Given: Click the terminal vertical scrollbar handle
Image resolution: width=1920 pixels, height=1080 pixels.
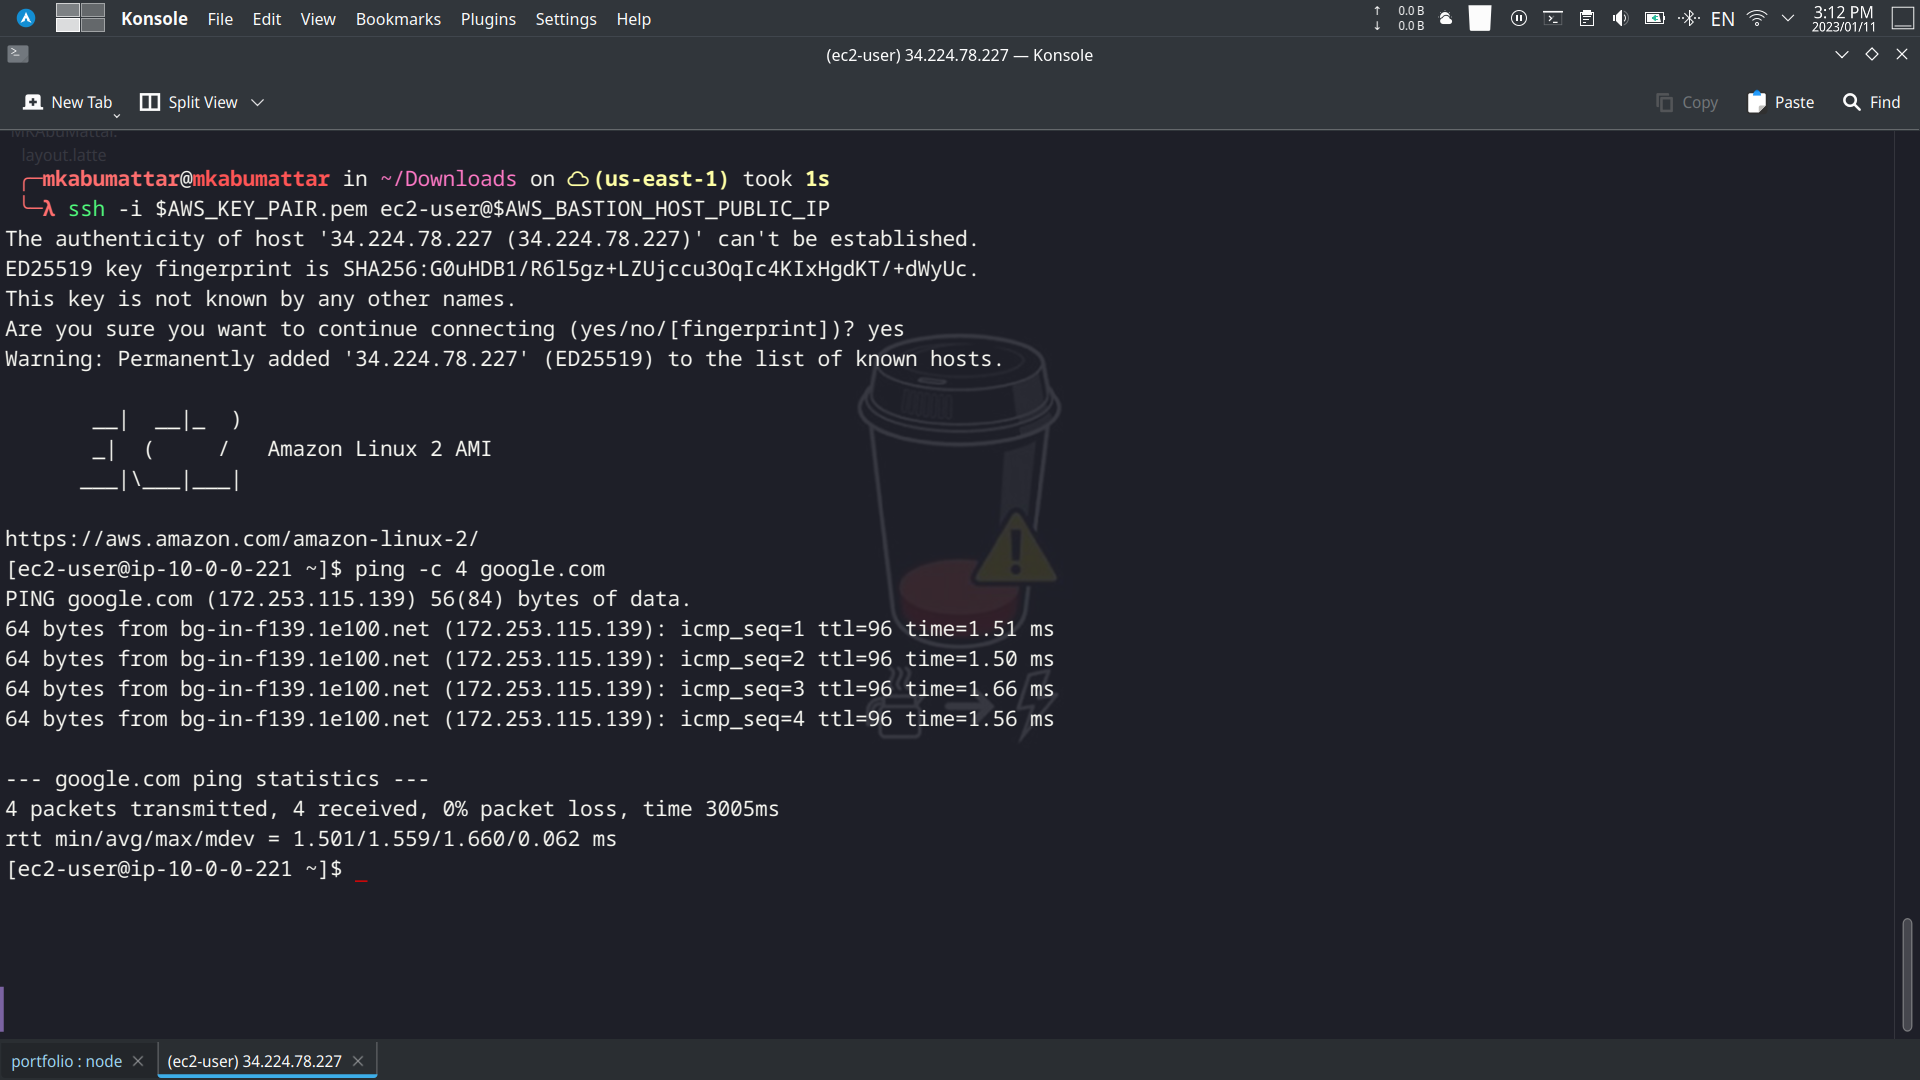Looking at the screenshot, I should (x=1906, y=975).
